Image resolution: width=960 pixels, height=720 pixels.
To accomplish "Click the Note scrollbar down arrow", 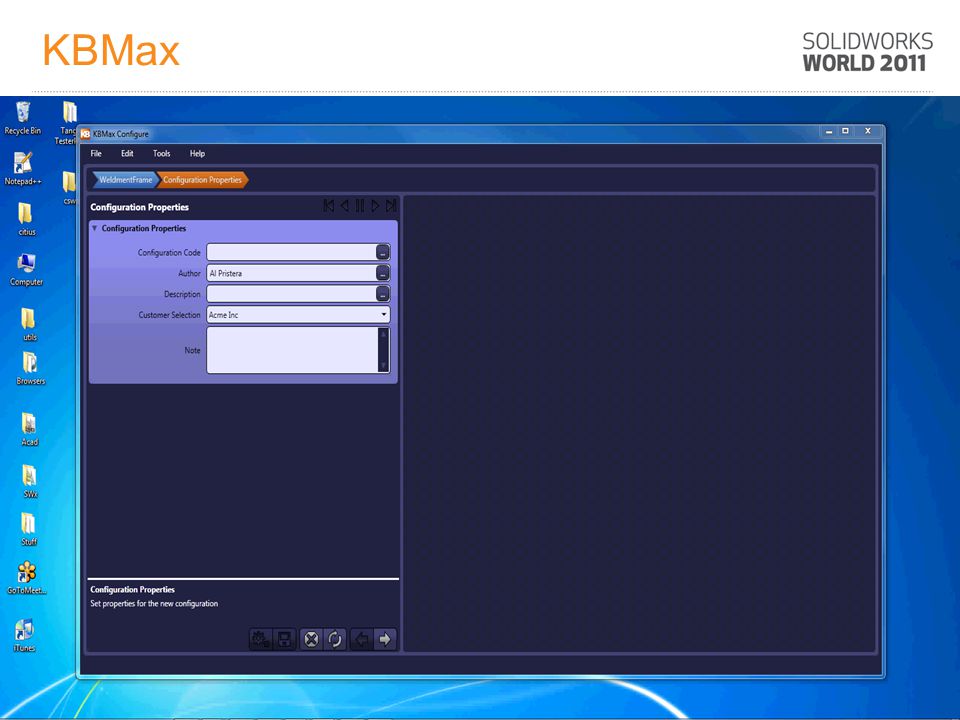I will (x=384, y=366).
